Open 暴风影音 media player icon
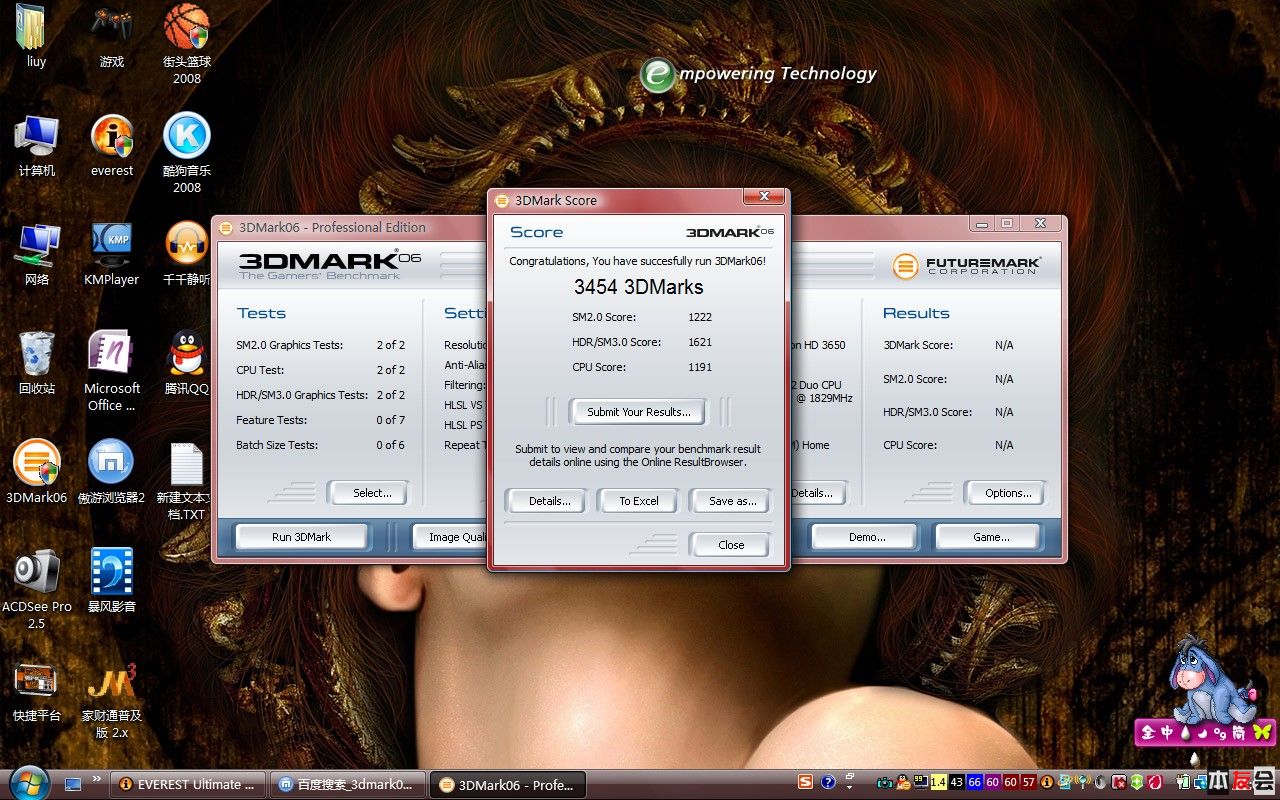The width and height of the screenshot is (1280, 800). point(112,581)
